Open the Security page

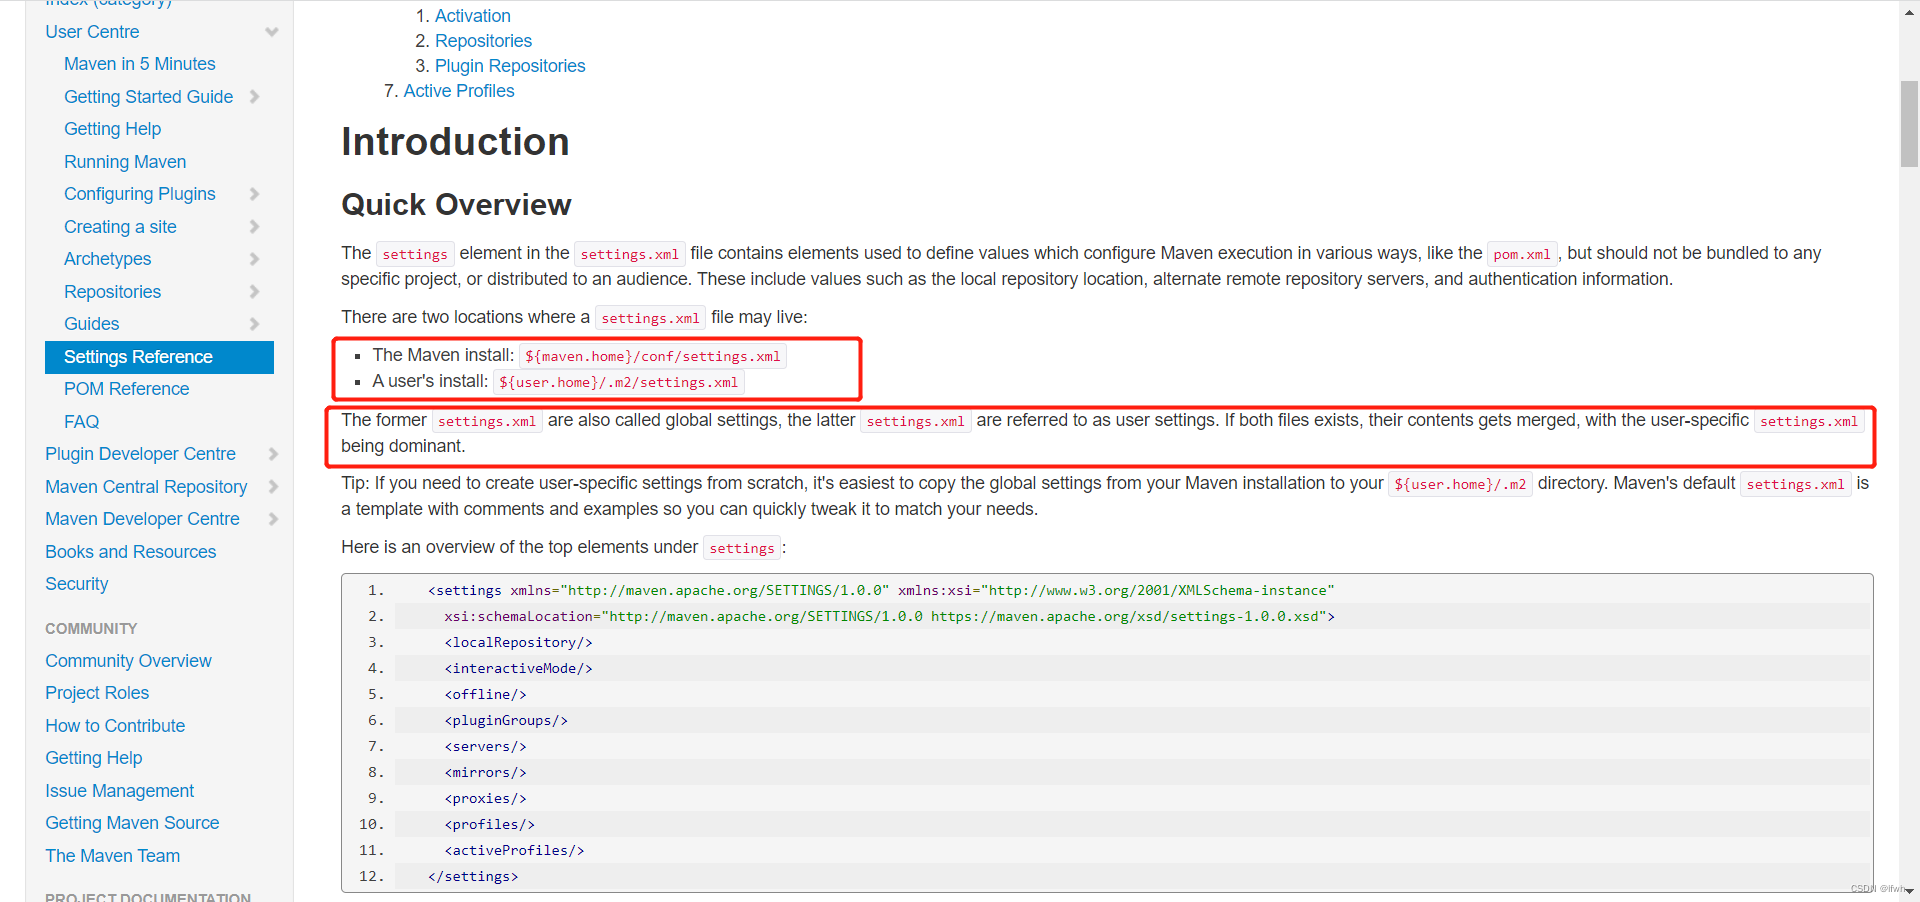coord(76,584)
